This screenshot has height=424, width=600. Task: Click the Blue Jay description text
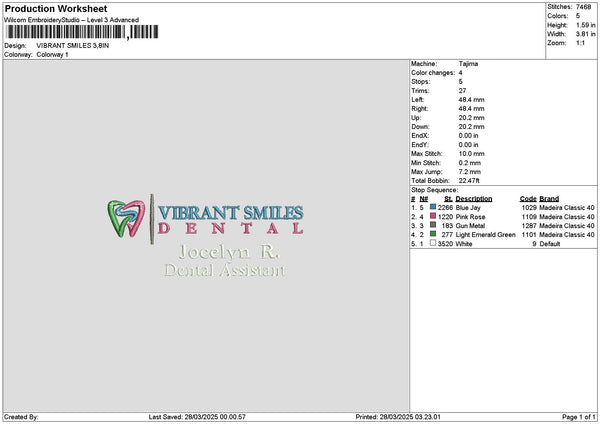pyautogui.click(x=468, y=208)
